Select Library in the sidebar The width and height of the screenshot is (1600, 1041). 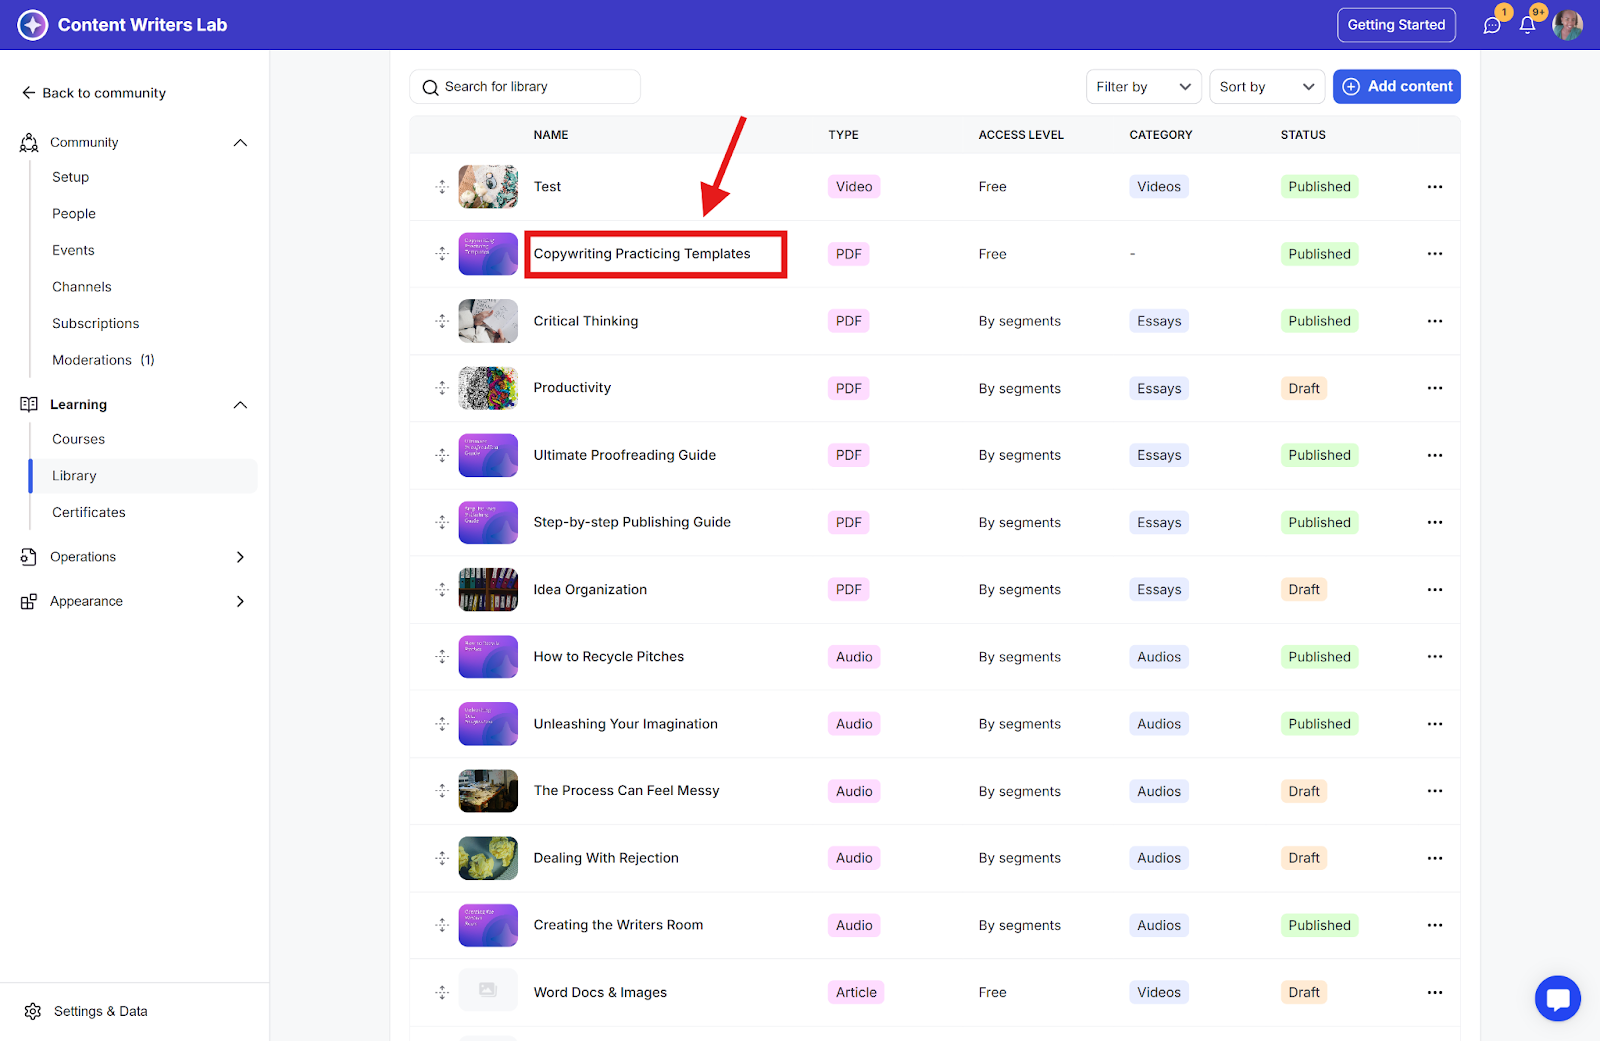[x=143, y=476]
